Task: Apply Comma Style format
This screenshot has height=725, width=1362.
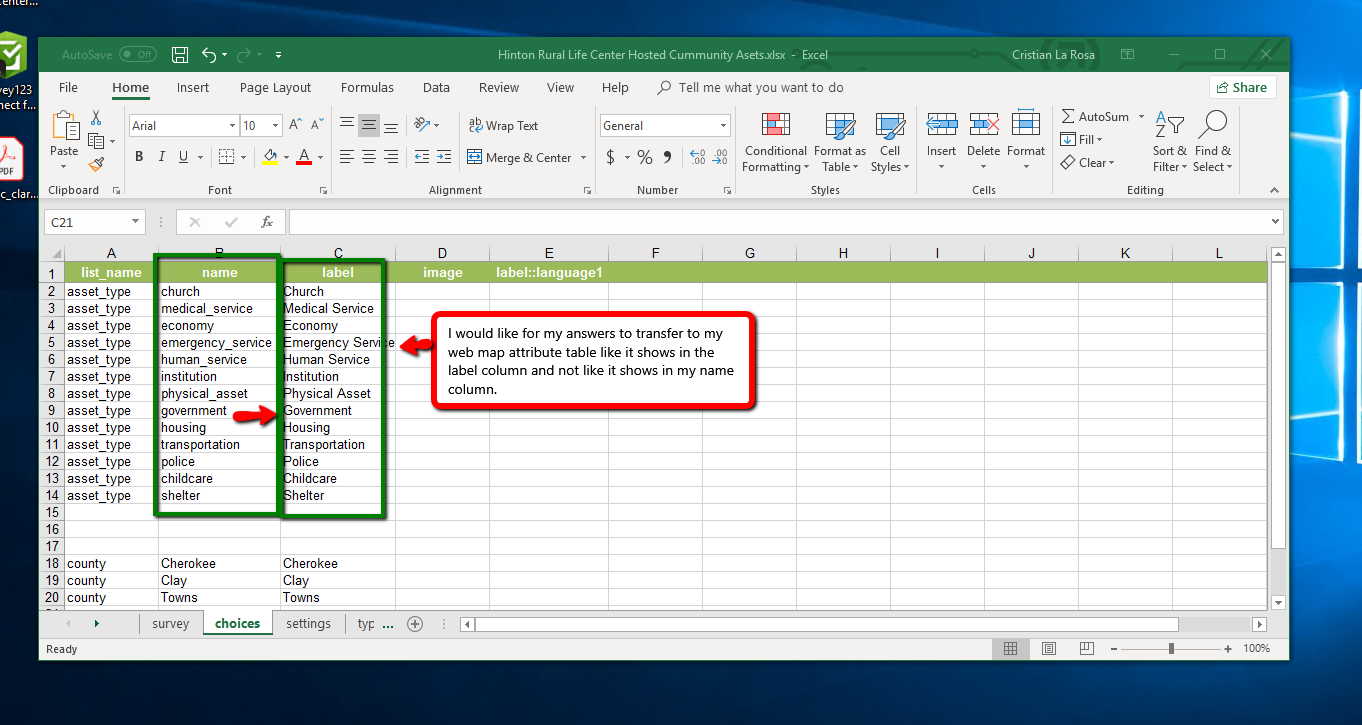Action: (x=667, y=157)
